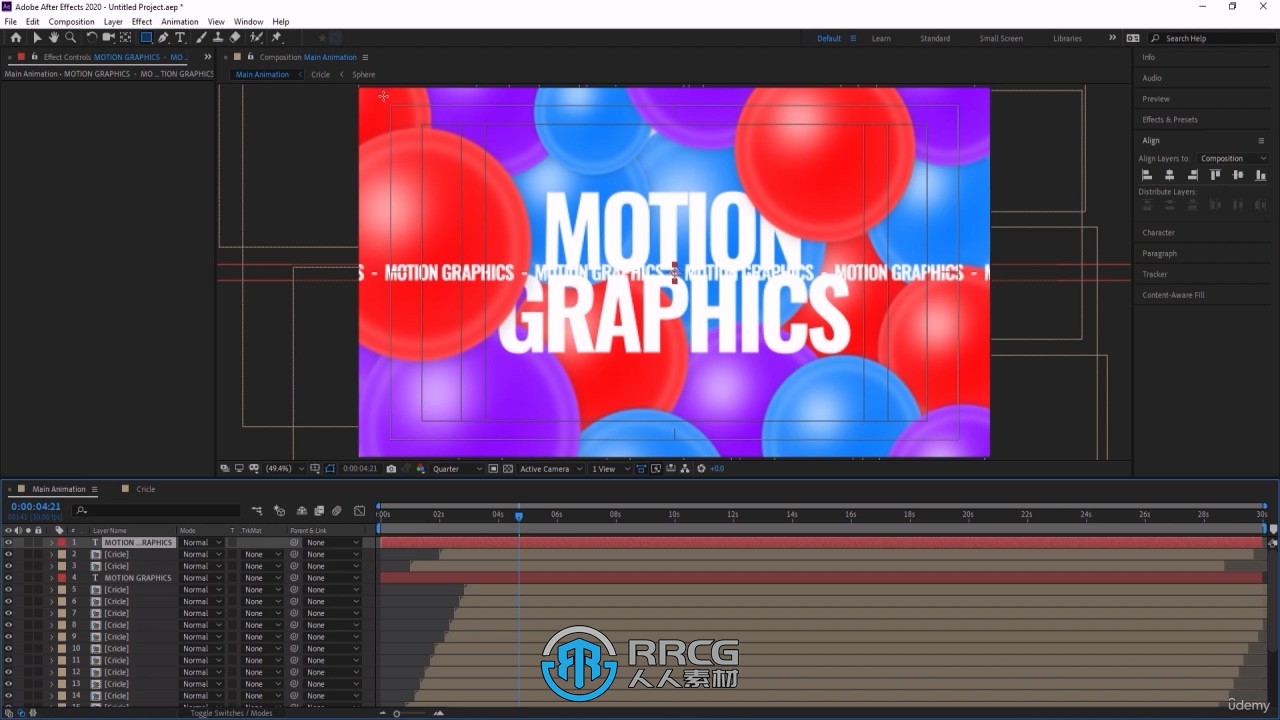Open Align Layers to Composition dropdown
Image resolution: width=1280 pixels, height=720 pixels.
point(1233,158)
